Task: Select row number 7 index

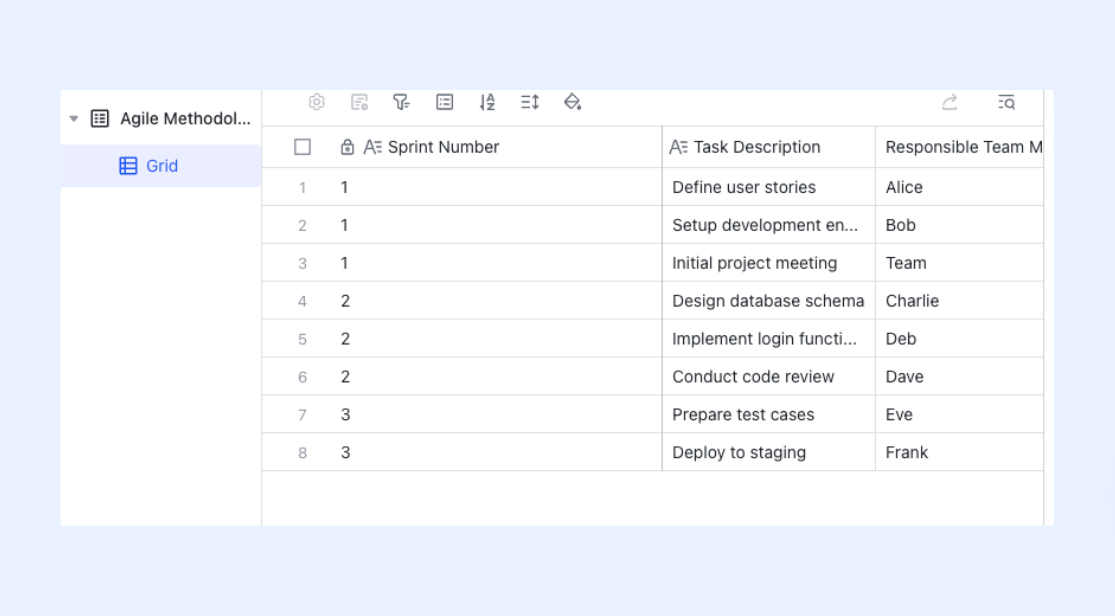Action: 302,415
